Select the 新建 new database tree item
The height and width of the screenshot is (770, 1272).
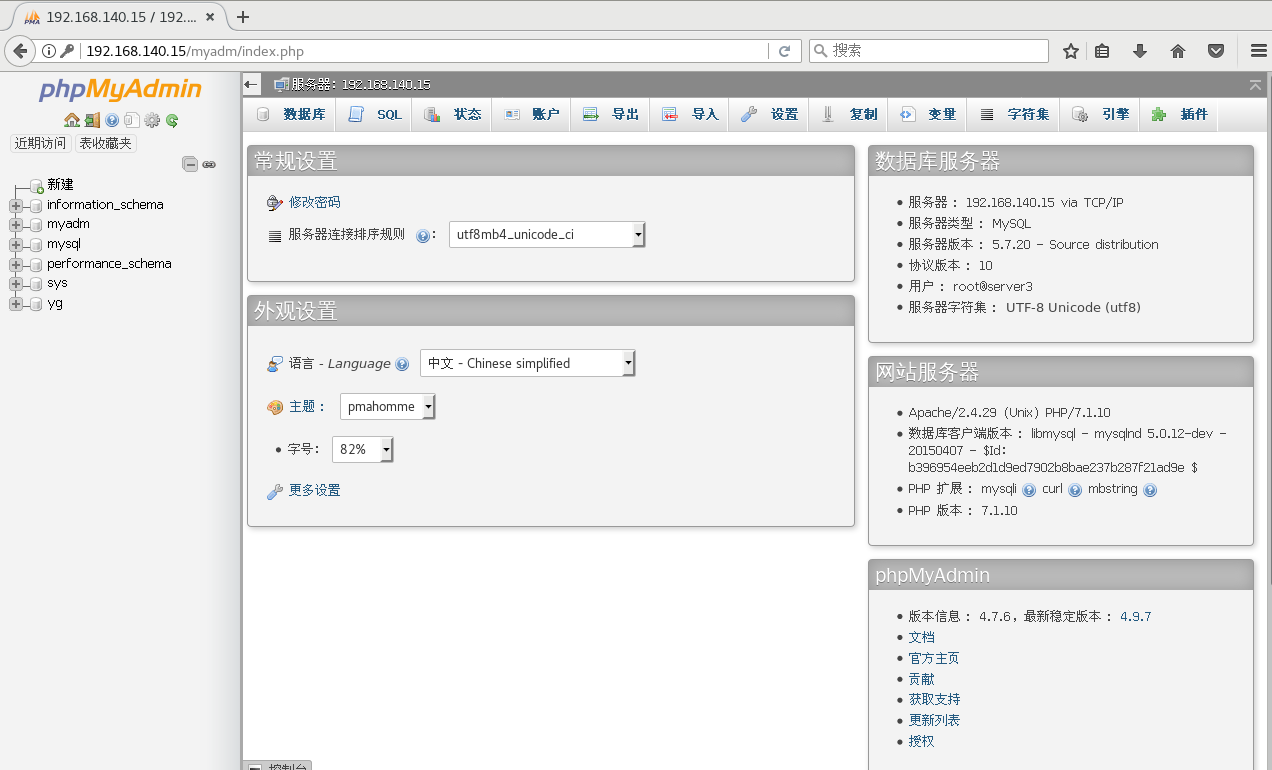60,185
